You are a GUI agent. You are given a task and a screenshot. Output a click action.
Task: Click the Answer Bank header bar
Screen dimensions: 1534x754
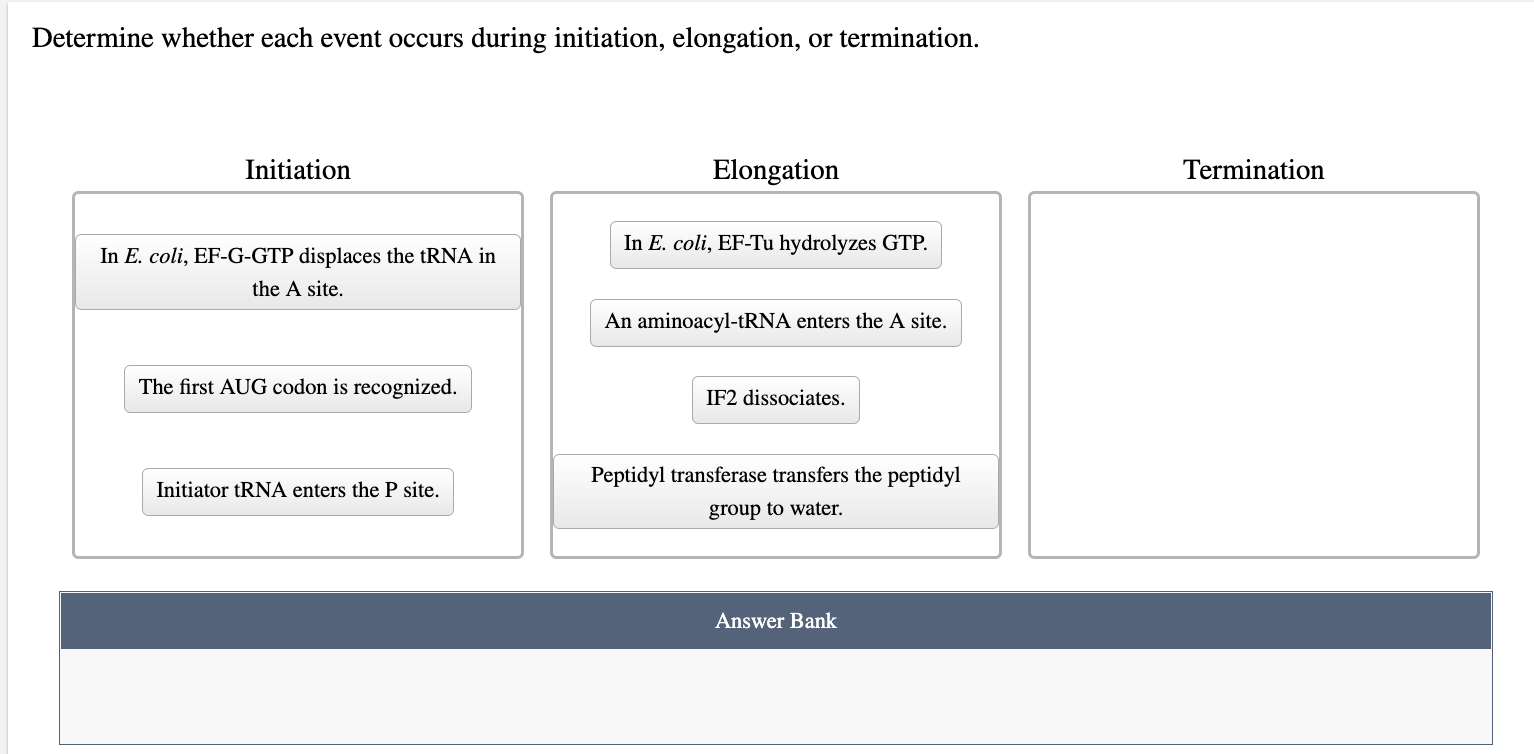(x=775, y=621)
